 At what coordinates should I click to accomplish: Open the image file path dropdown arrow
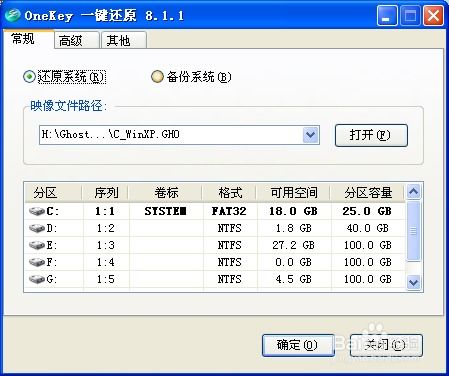coord(311,135)
